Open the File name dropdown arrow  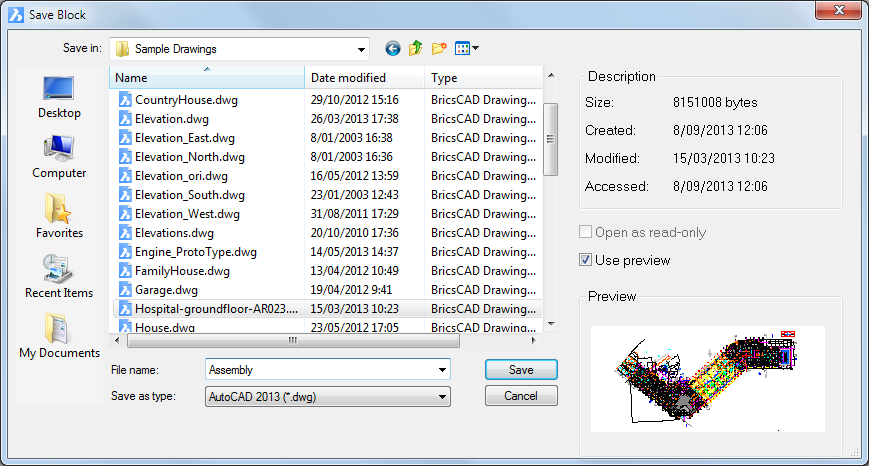[x=442, y=370]
